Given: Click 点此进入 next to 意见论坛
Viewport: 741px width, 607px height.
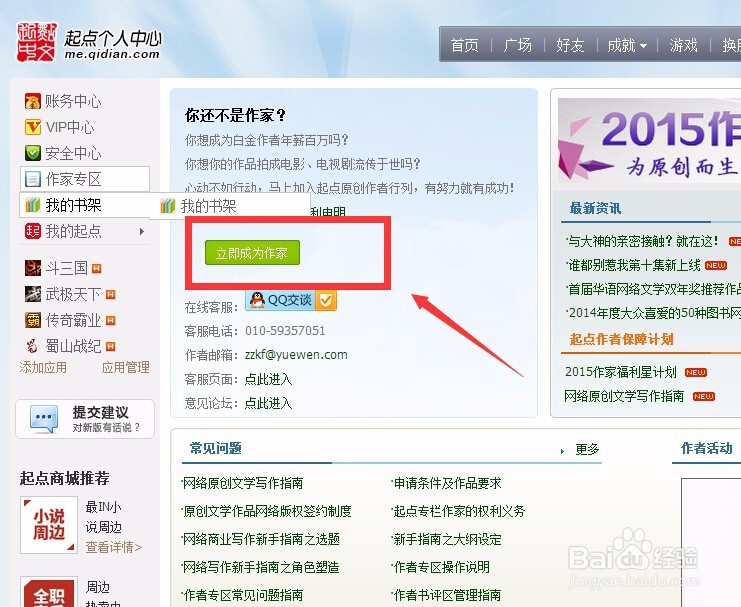Looking at the screenshot, I should coord(268,403).
